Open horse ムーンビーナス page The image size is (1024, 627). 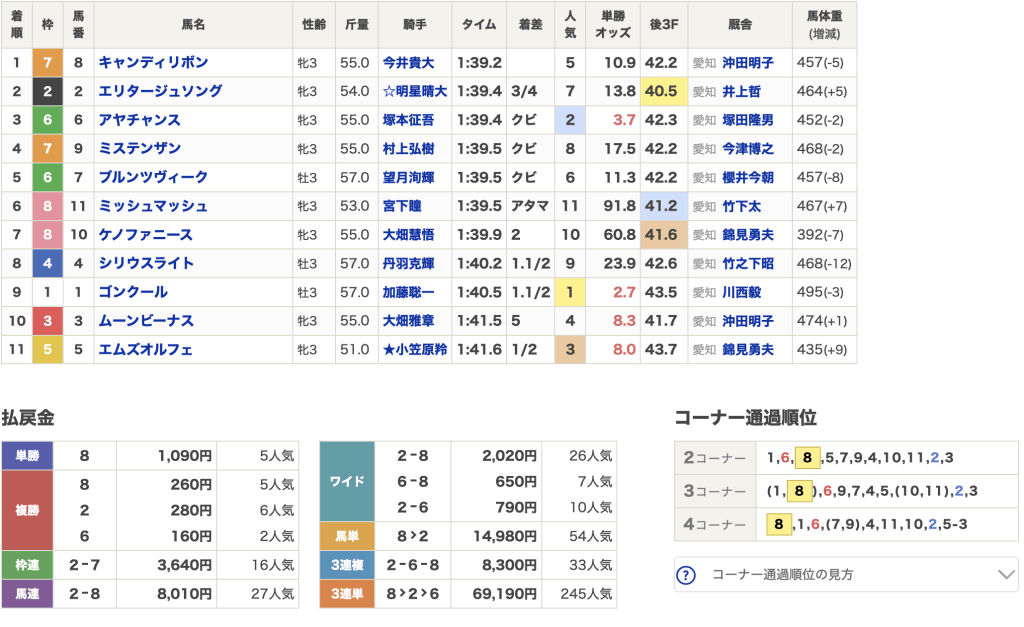pos(146,321)
